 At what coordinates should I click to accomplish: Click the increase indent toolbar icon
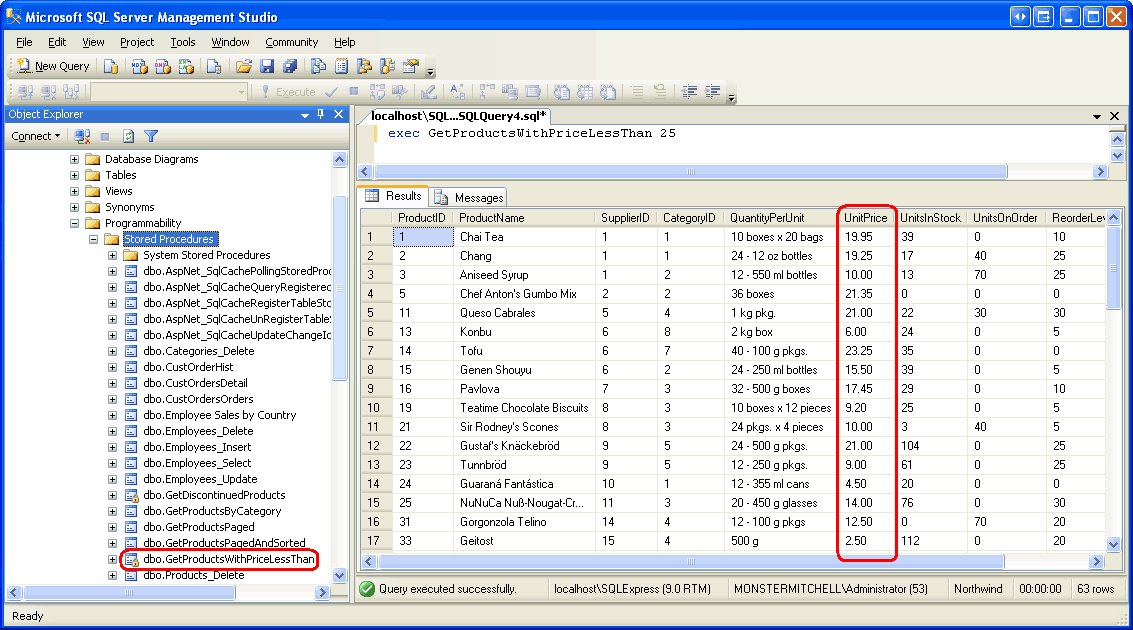click(712, 91)
